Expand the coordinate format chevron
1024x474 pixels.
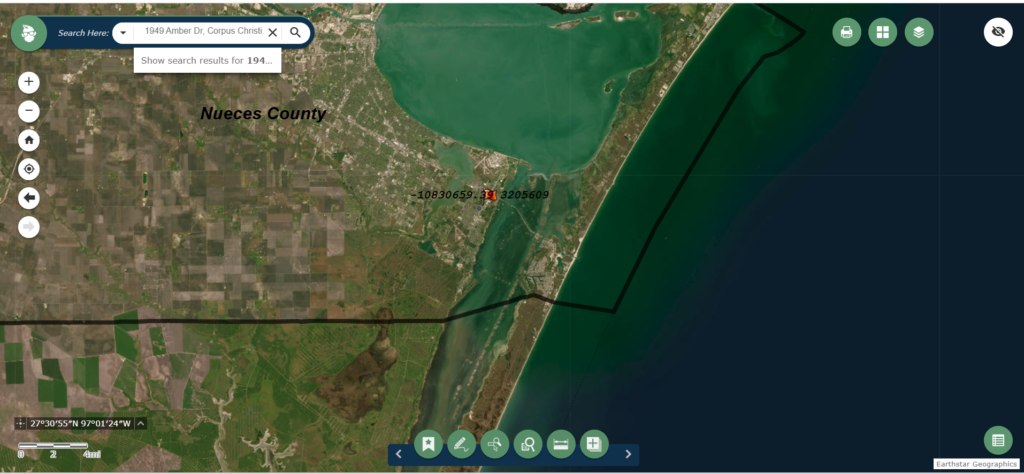[x=141, y=423]
